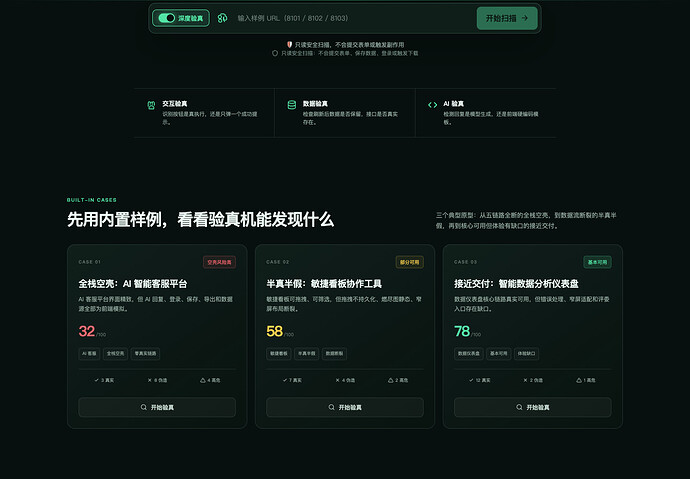Select the 敏捷看板 tag

click(x=279, y=354)
